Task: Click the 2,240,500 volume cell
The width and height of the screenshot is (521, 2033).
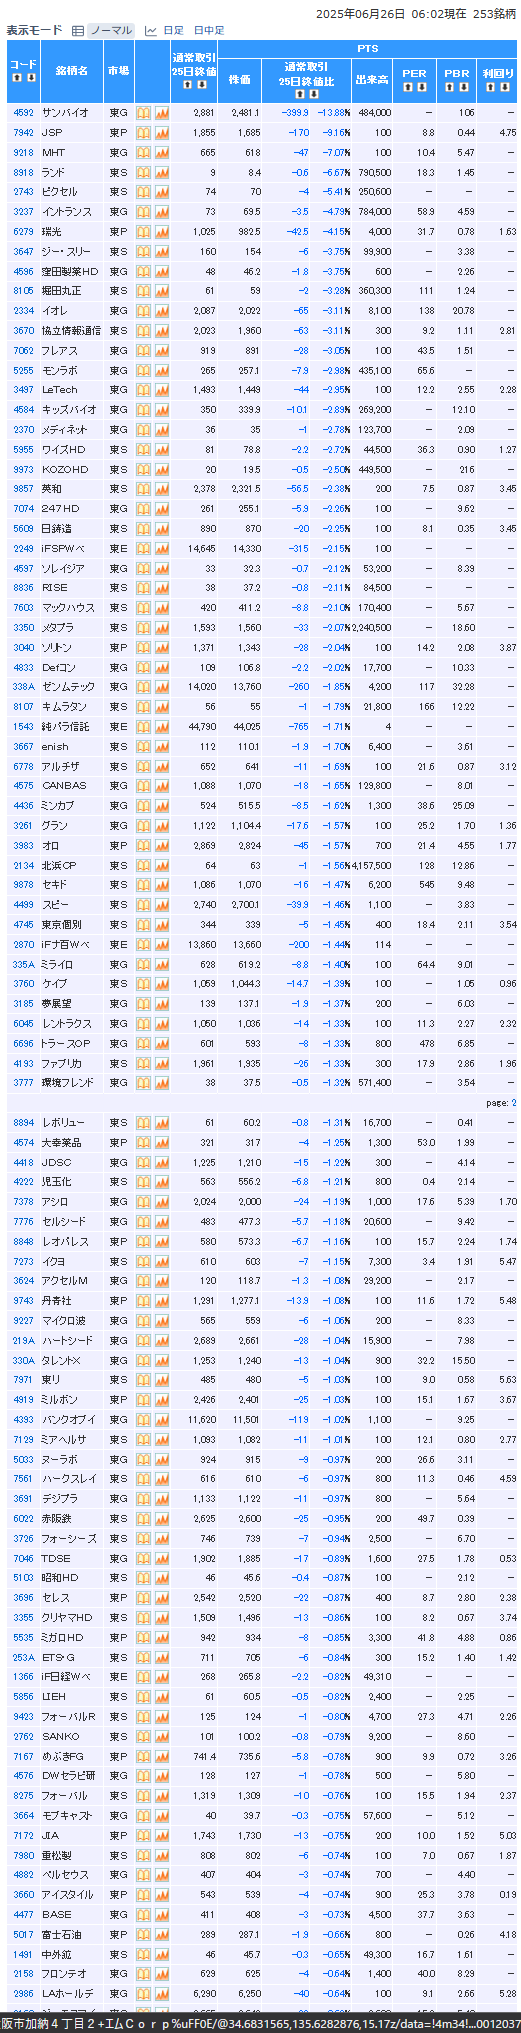Action: [x=372, y=627]
